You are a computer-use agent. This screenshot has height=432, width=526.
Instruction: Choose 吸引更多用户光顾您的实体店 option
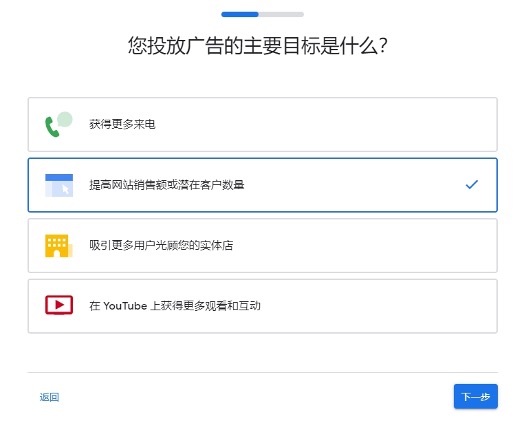pos(263,246)
